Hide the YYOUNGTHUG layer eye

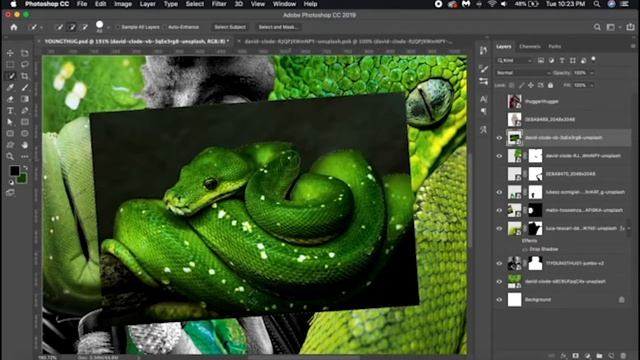coord(499,264)
